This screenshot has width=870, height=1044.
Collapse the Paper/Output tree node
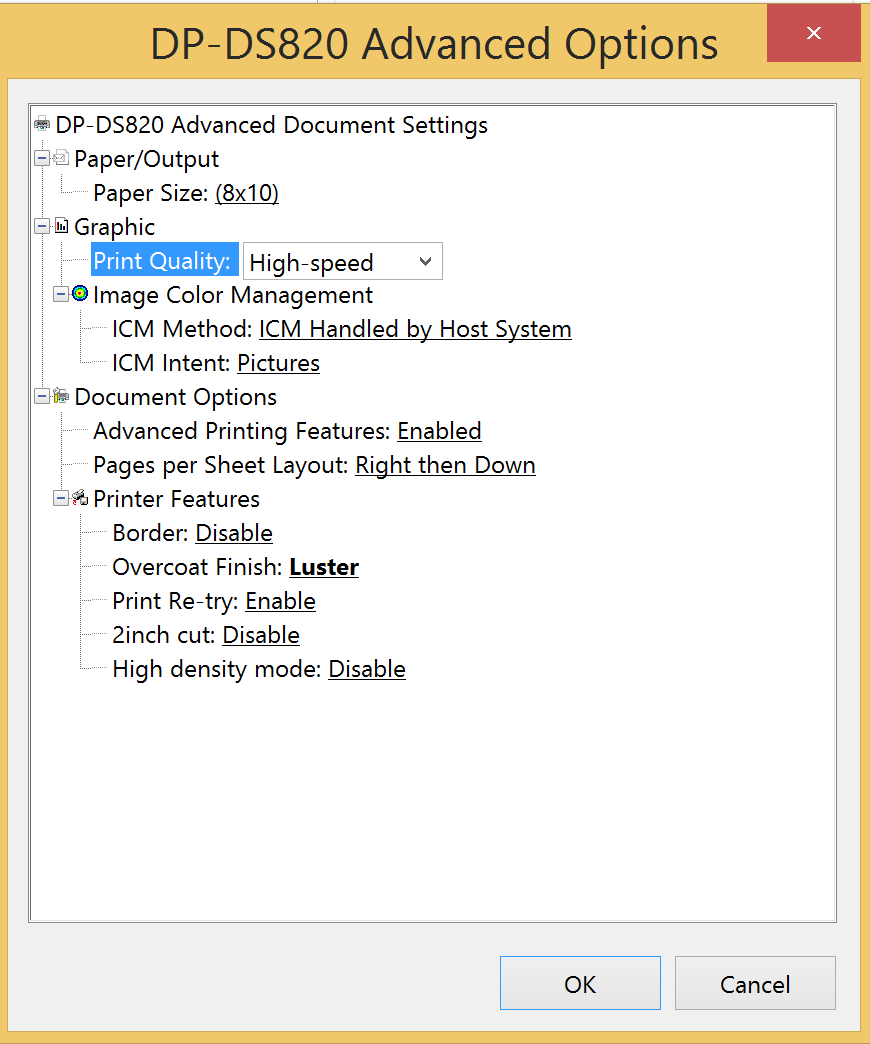click(x=42, y=158)
